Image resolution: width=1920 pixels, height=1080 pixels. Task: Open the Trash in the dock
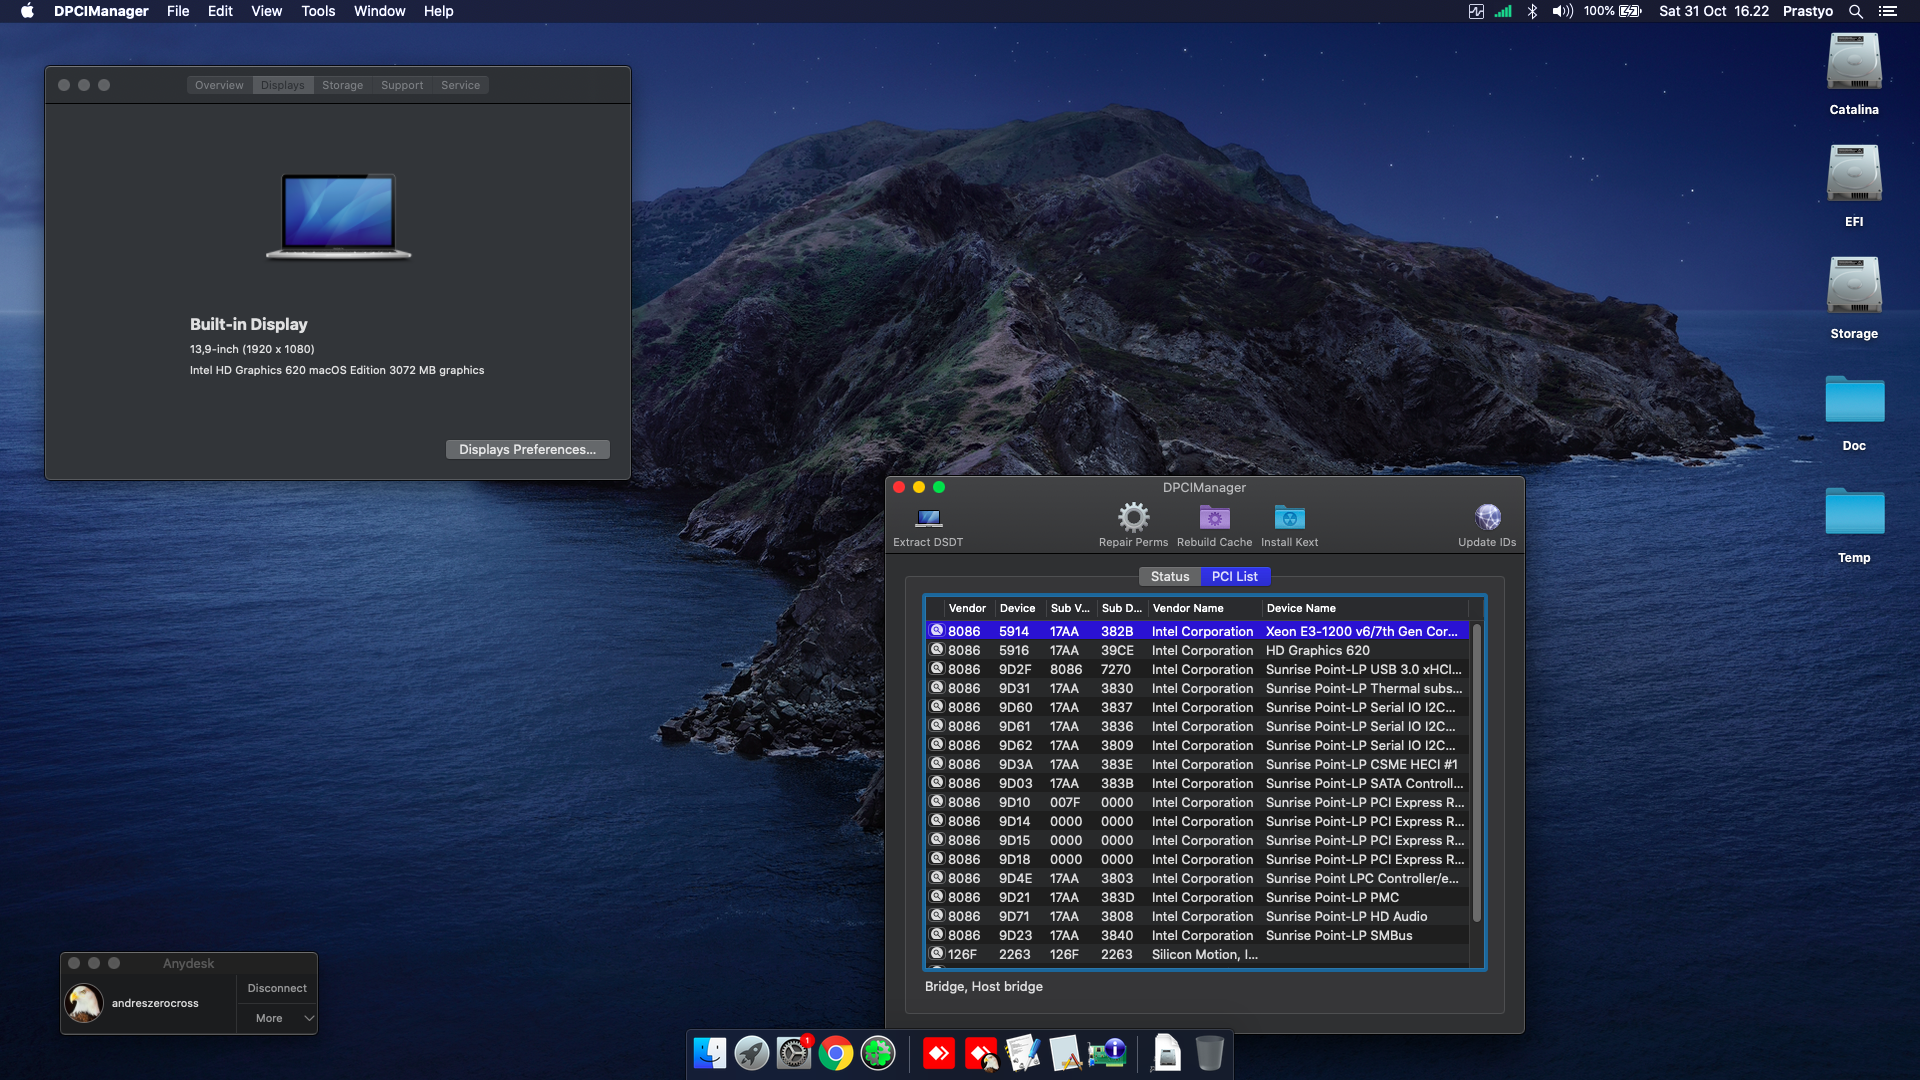pyautogui.click(x=1210, y=1053)
